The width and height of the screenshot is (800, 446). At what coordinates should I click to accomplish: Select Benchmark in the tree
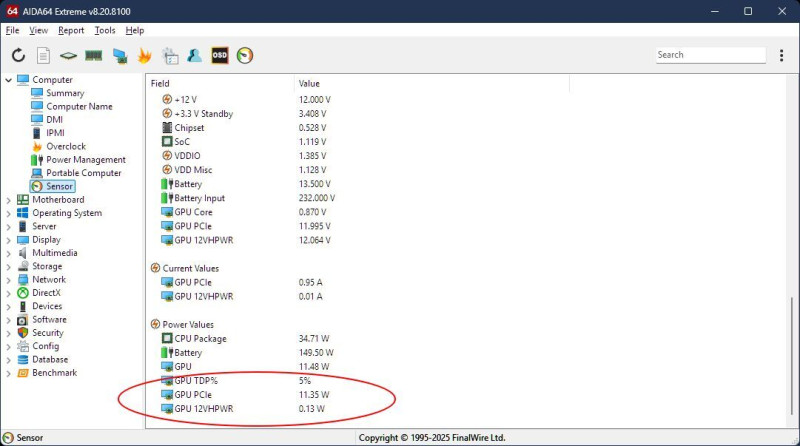coord(55,373)
